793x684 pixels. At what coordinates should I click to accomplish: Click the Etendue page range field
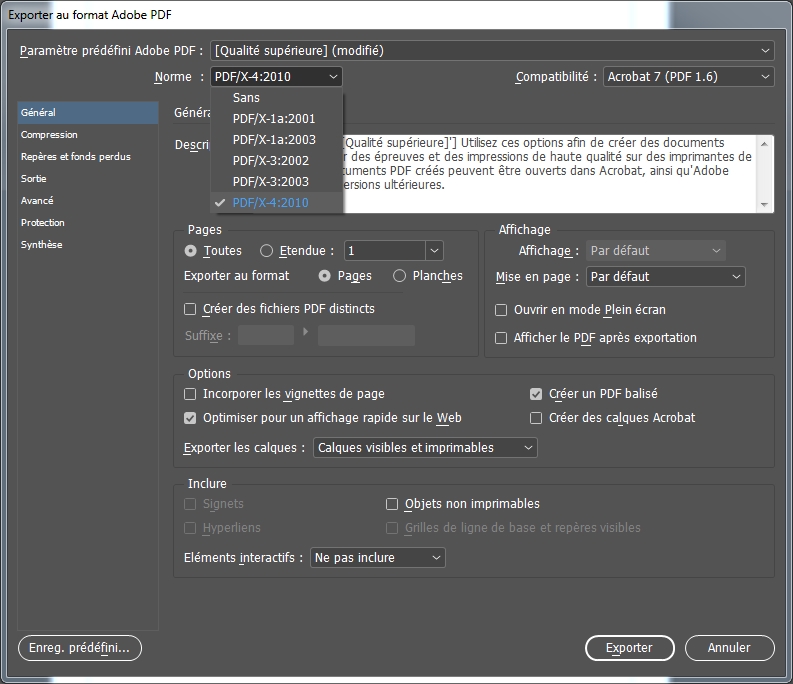384,251
